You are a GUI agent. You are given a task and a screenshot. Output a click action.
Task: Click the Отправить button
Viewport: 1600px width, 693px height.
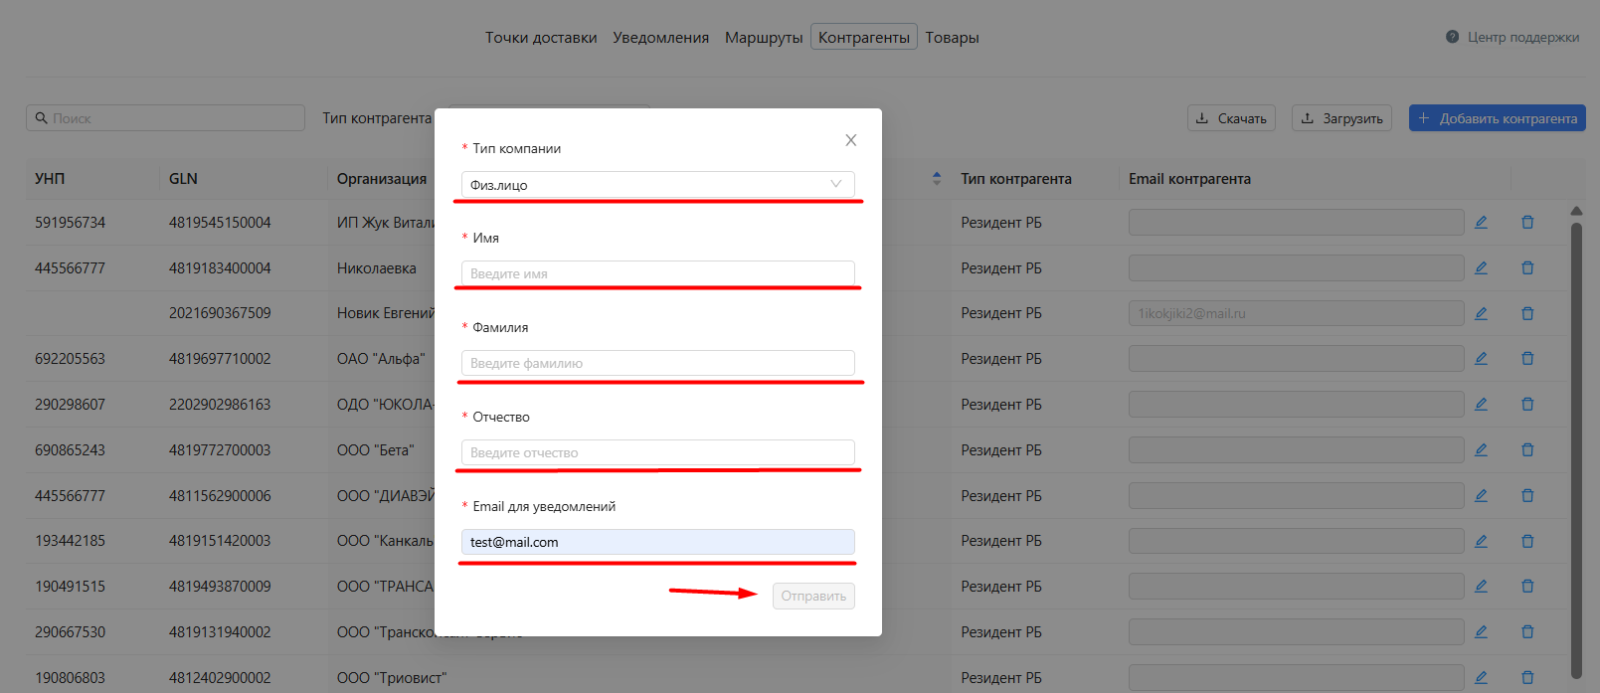(813, 596)
